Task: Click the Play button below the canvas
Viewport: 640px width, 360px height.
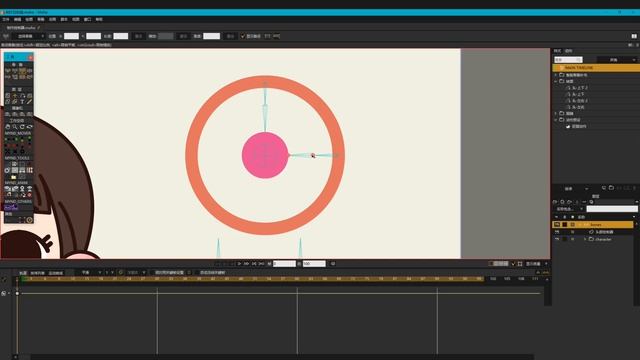Action: (239, 264)
